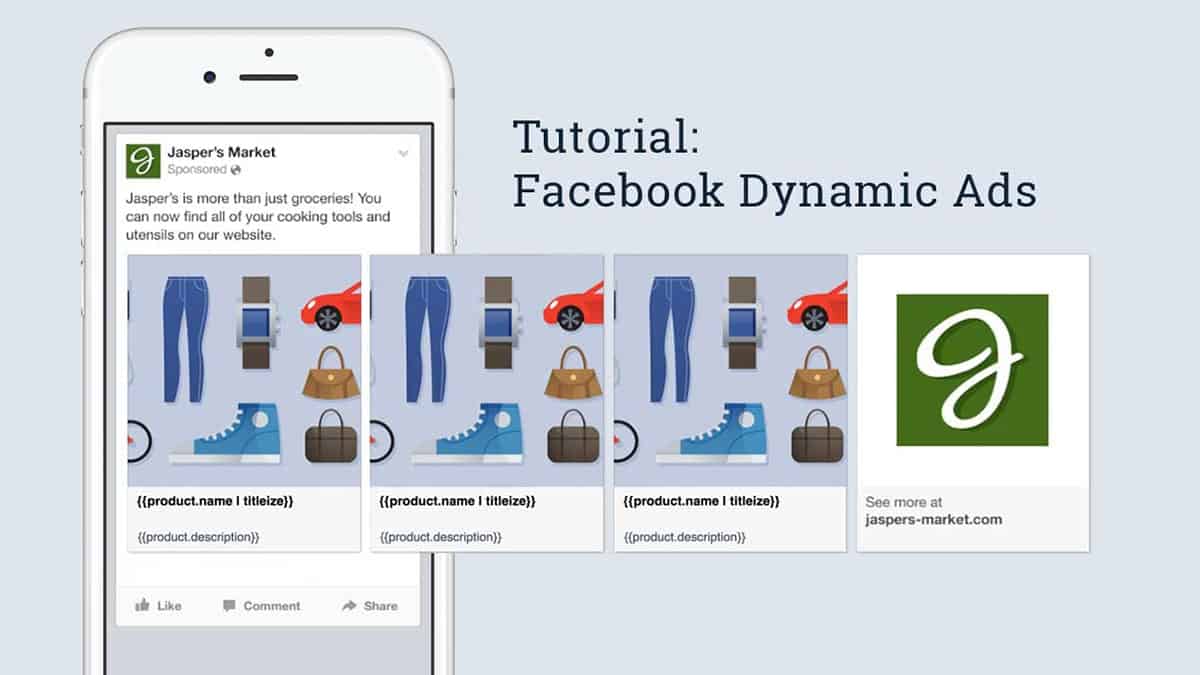
Task: Comment on the Jasper's Market post
Action: click(261, 605)
